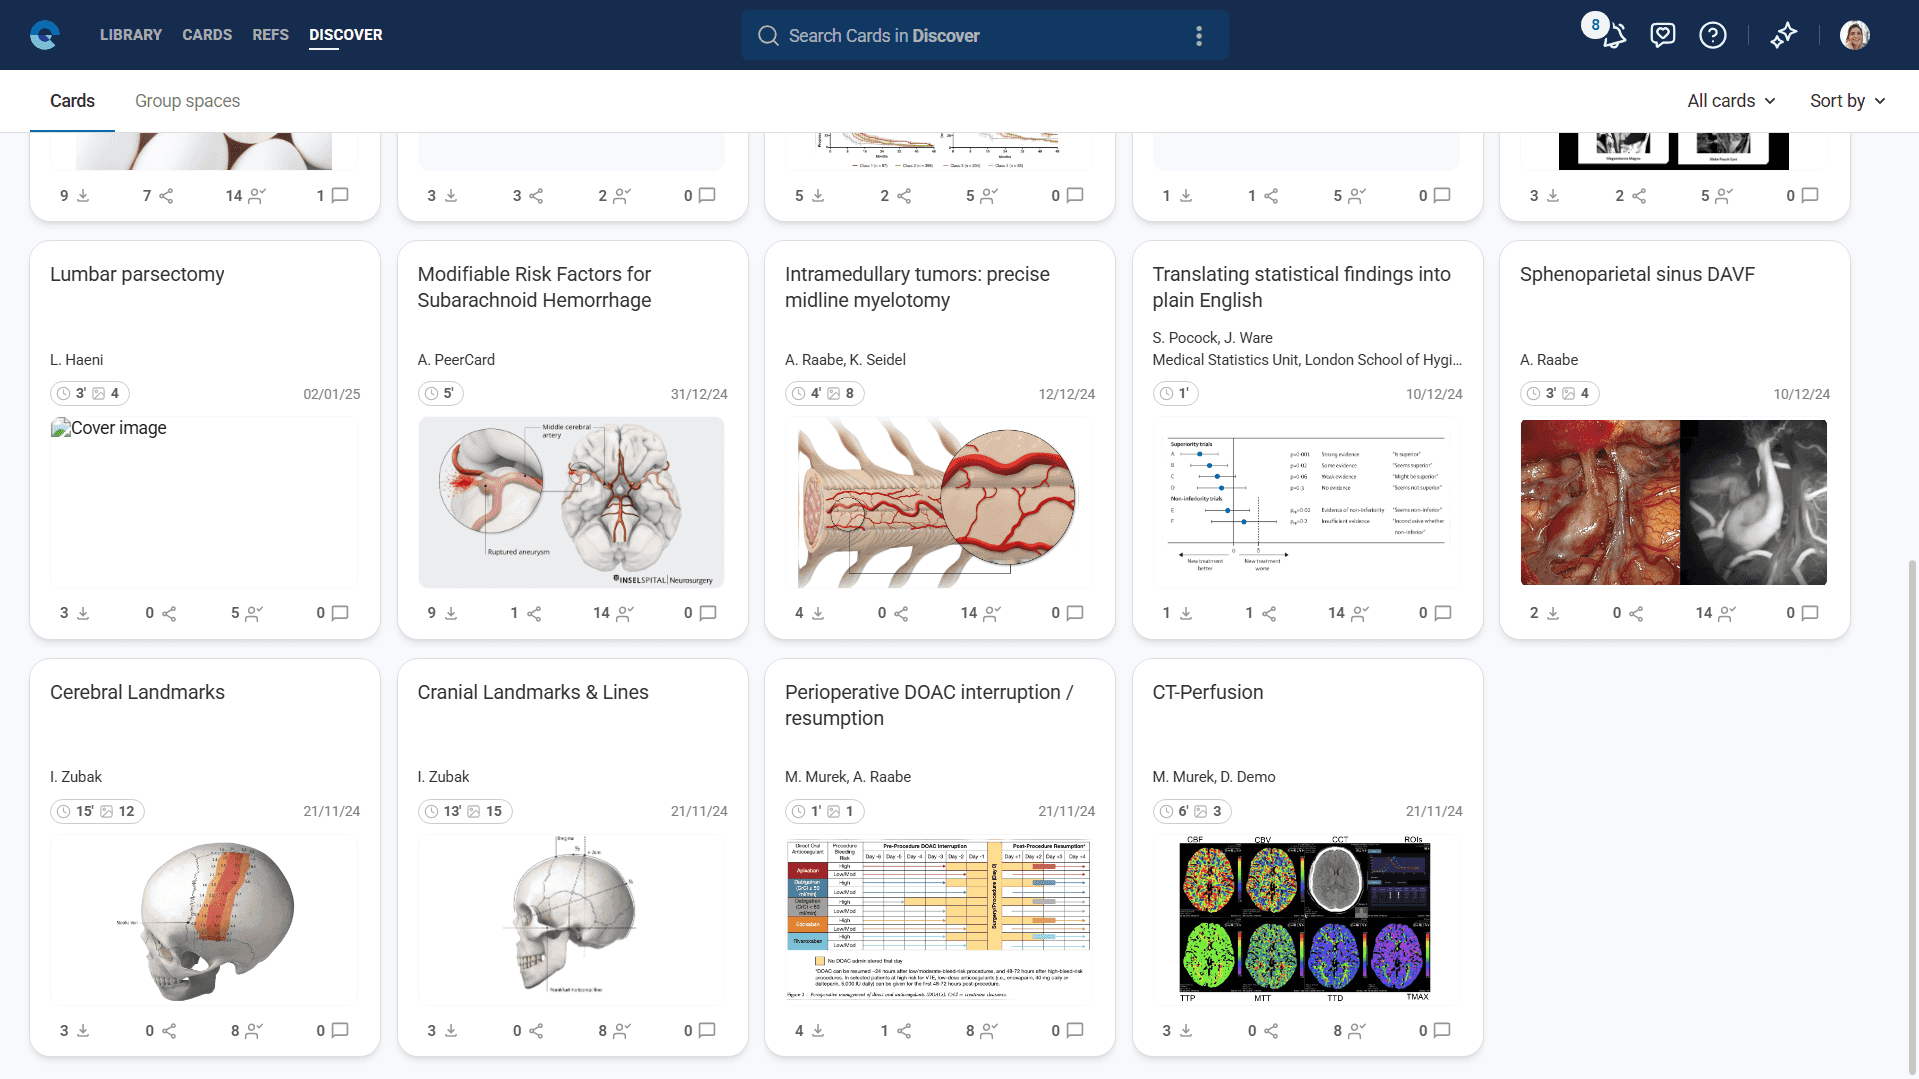Open the user profile avatar
The height and width of the screenshot is (1079, 1919).
tap(1854, 36)
